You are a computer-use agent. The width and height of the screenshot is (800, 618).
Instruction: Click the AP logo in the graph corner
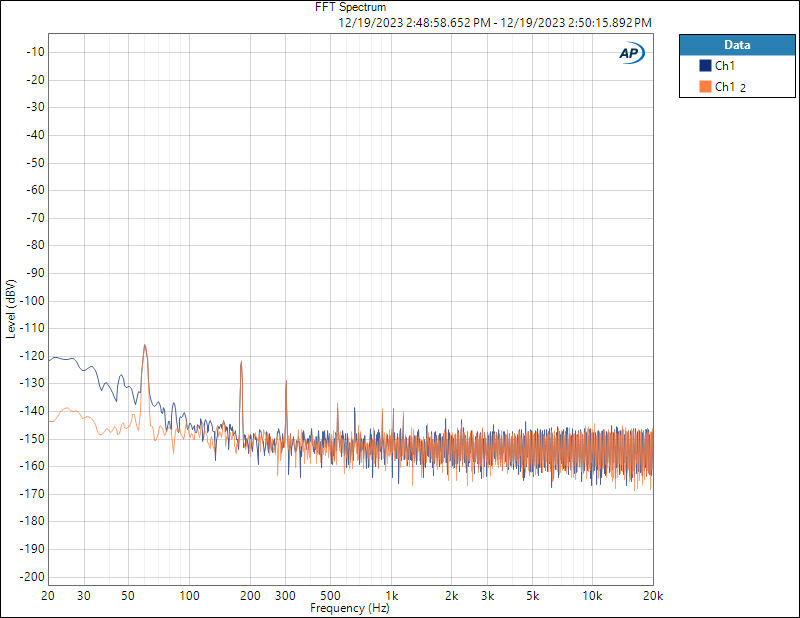pos(632,53)
